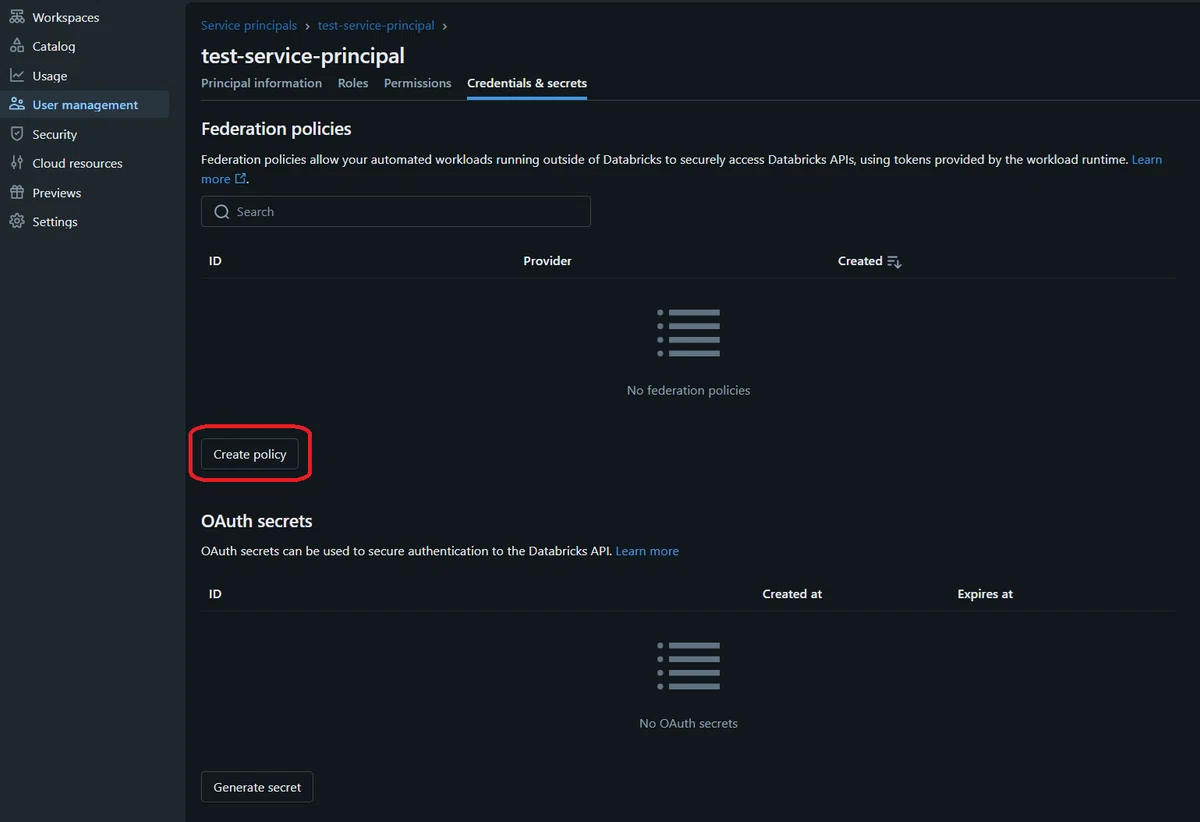Select the User management people icon

tap(17, 104)
